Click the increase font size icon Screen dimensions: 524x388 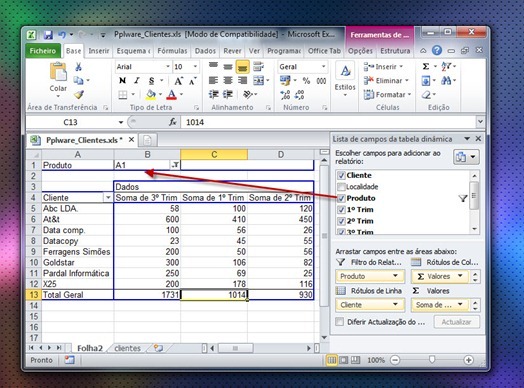(178, 81)
